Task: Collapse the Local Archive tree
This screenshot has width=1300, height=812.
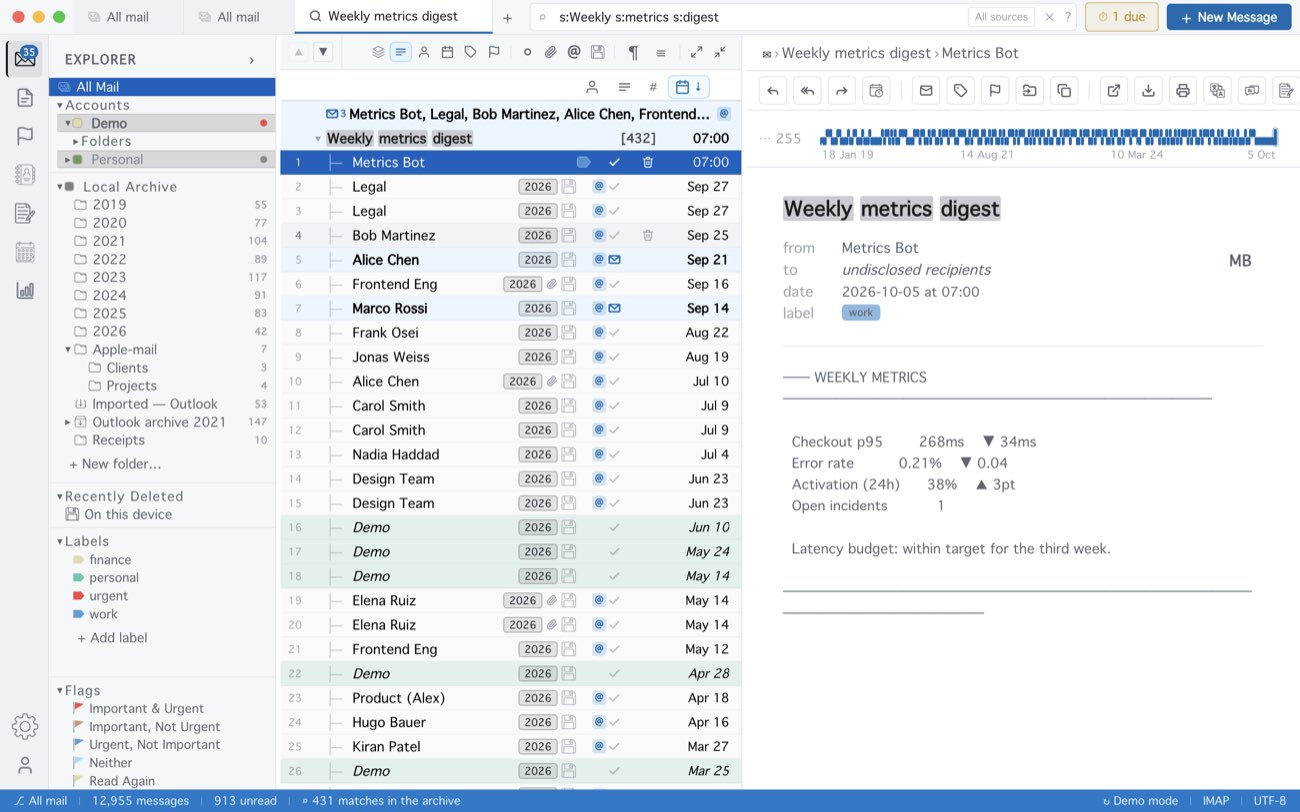Action: (61, 186)
